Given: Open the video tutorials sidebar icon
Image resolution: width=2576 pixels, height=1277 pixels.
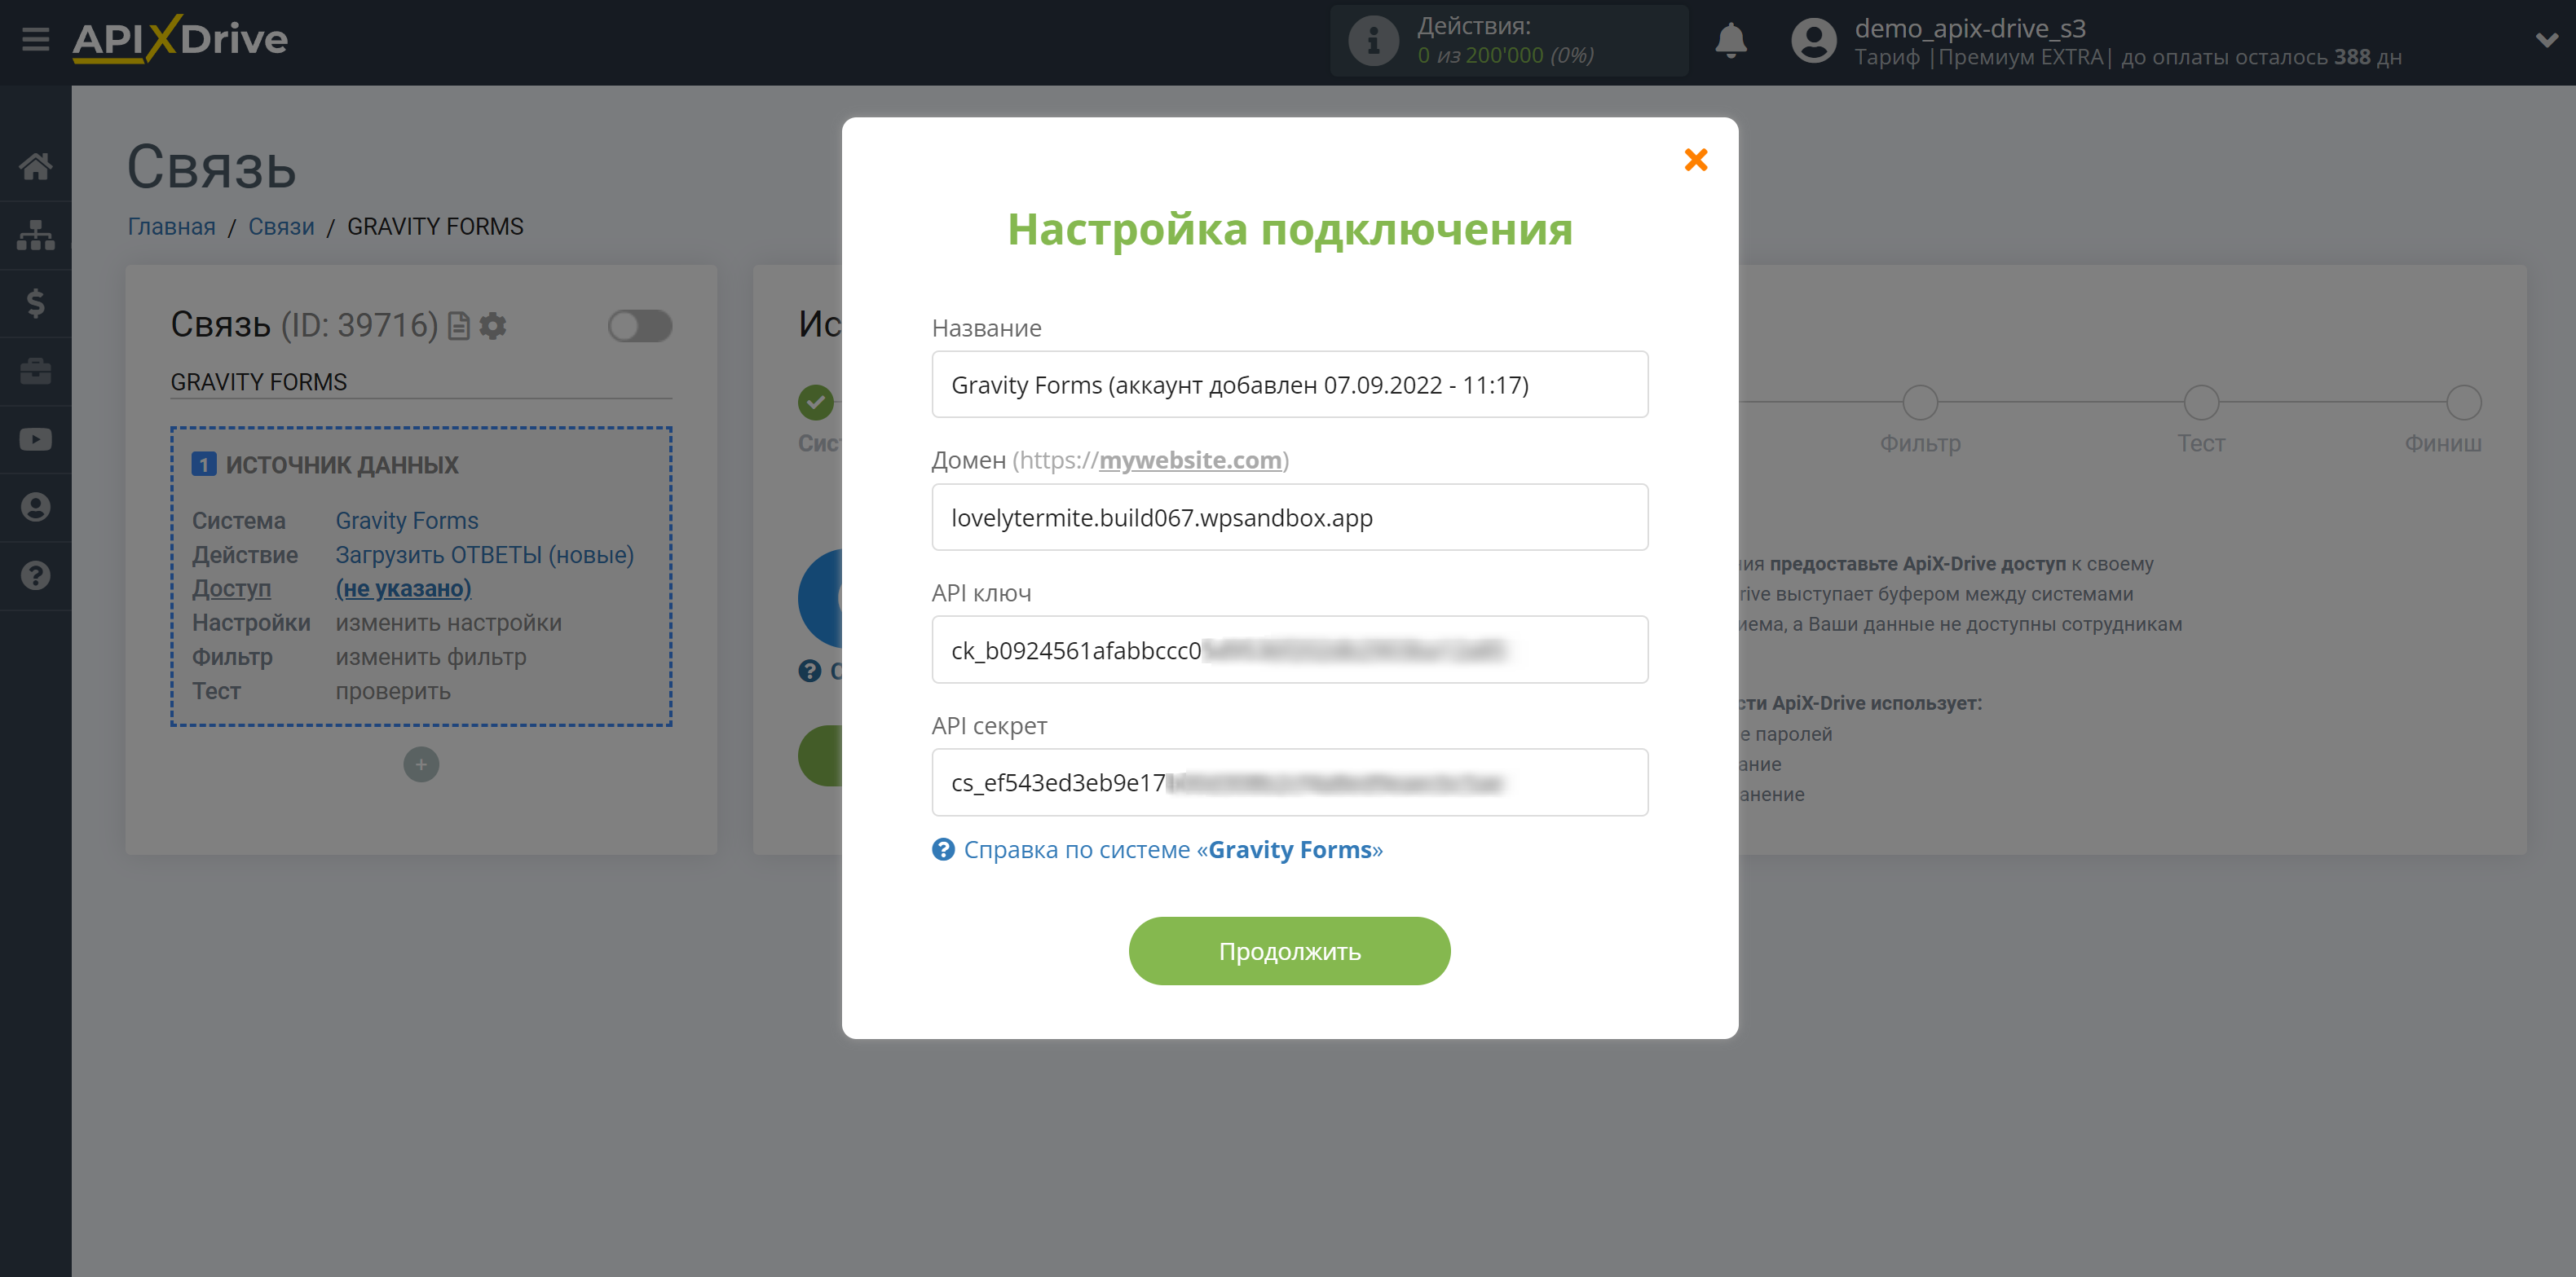Looking at the screenshot, I should click(36, 439).
